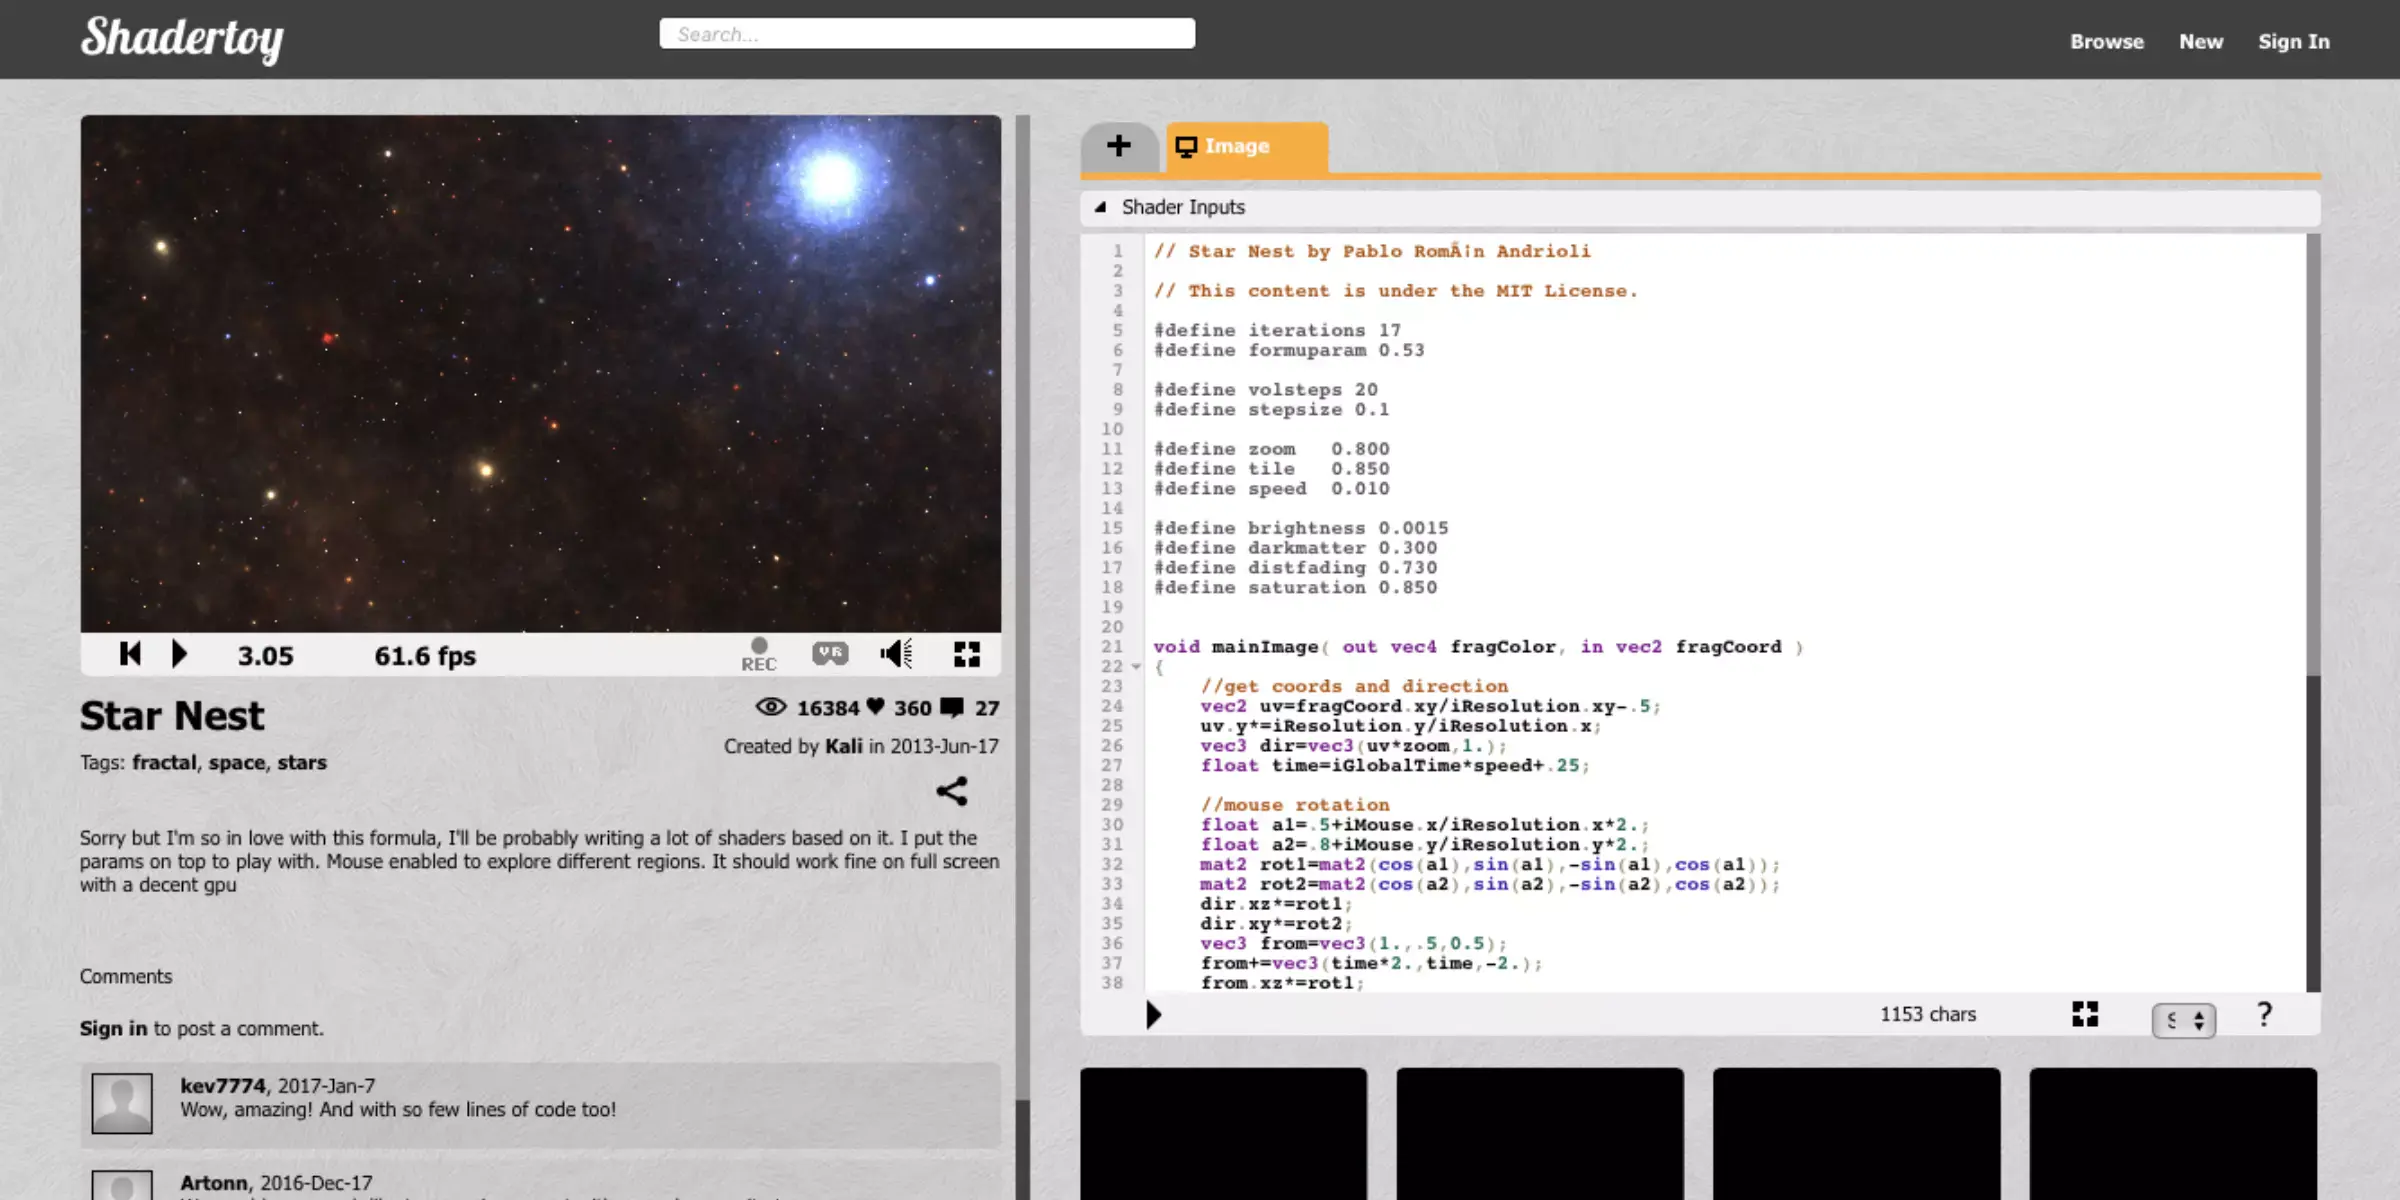Click the left page column scrollbar
The image size is (2400, 1200).
(x=1023, y=657)
